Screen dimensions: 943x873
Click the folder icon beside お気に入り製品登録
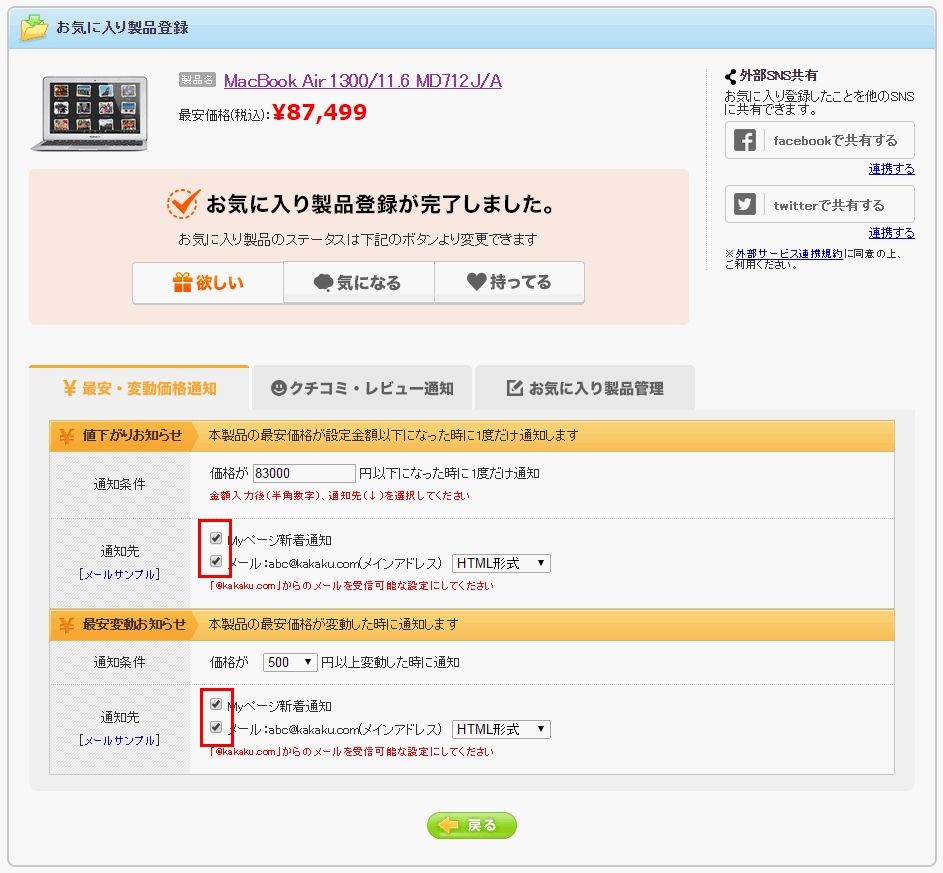(34, 28)
